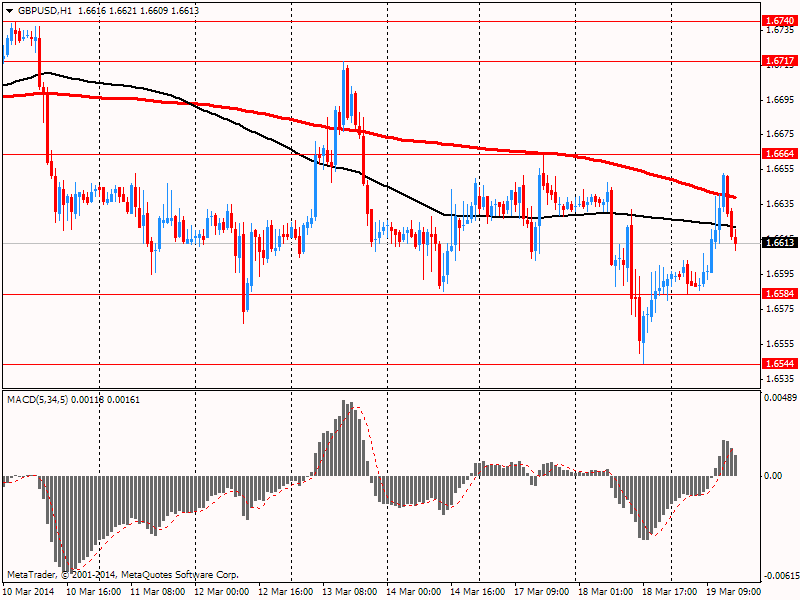Click the 0.00 MACD zero level label

773,476
